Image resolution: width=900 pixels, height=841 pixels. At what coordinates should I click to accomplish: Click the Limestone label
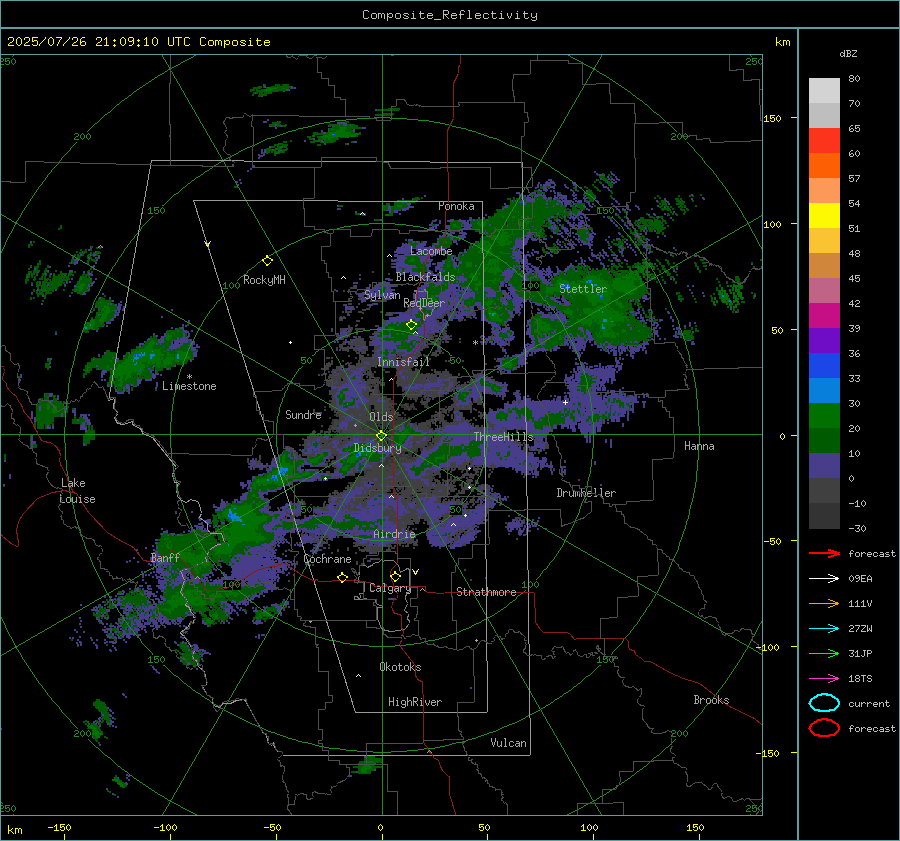pos(189,386)
